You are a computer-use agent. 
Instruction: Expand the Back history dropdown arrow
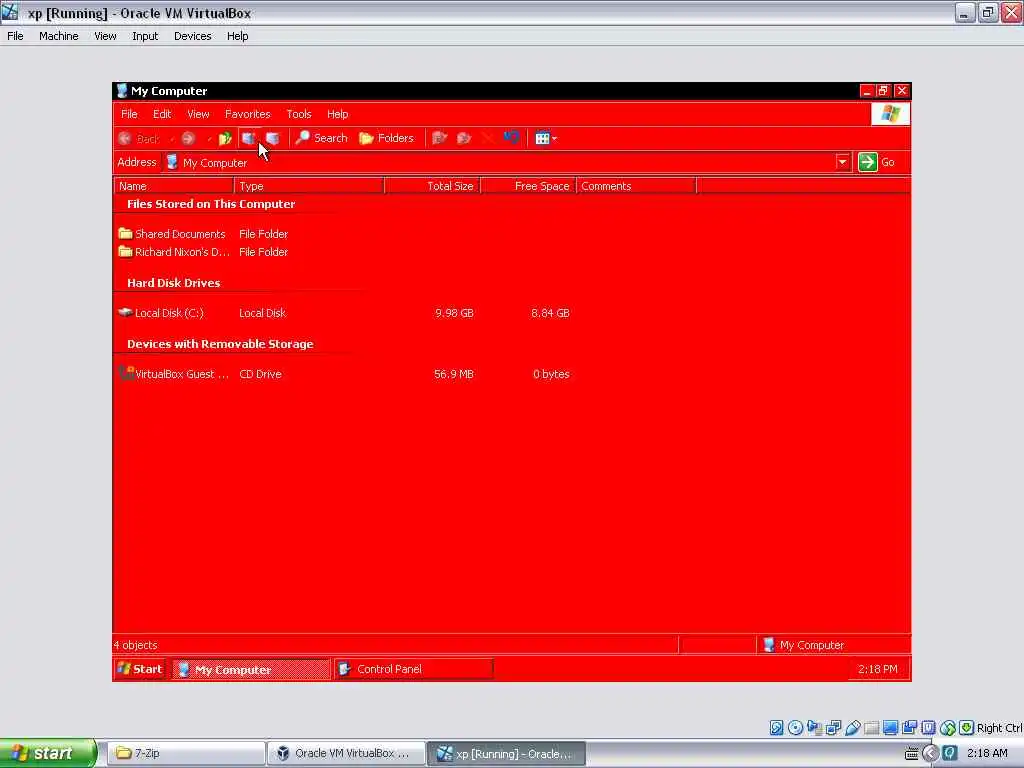coord(171,139)
